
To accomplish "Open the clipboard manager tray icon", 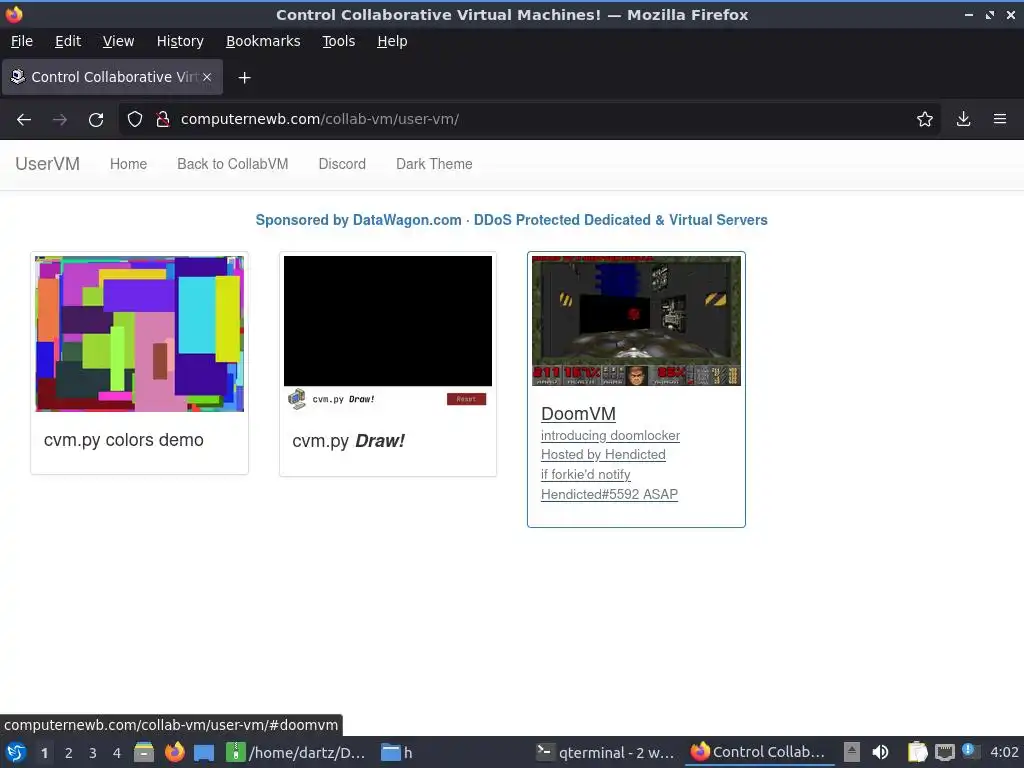I will pyautogui.click(x=917, y=752).
